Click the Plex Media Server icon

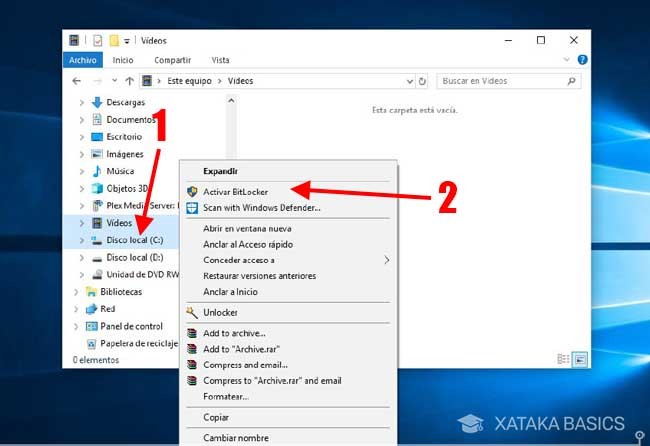click(97, 205)
